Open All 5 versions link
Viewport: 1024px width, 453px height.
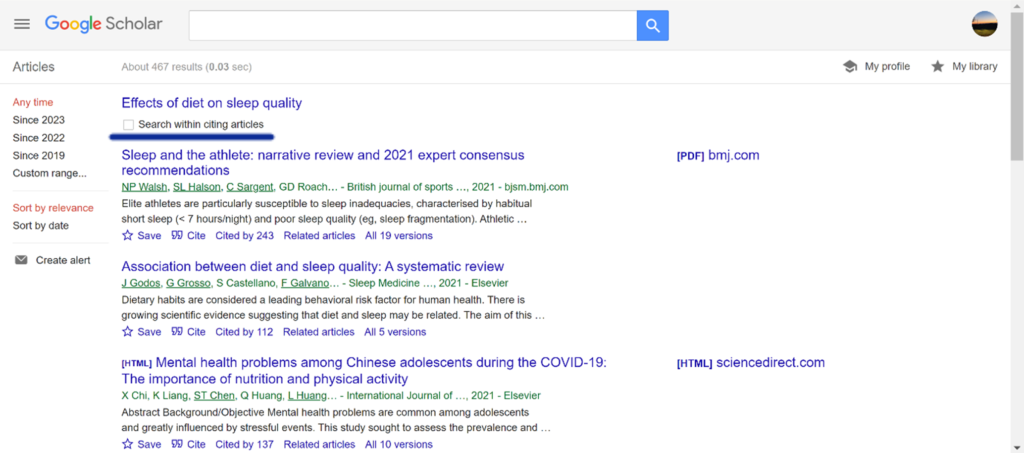pyautogui.click(x=395, y=332)
